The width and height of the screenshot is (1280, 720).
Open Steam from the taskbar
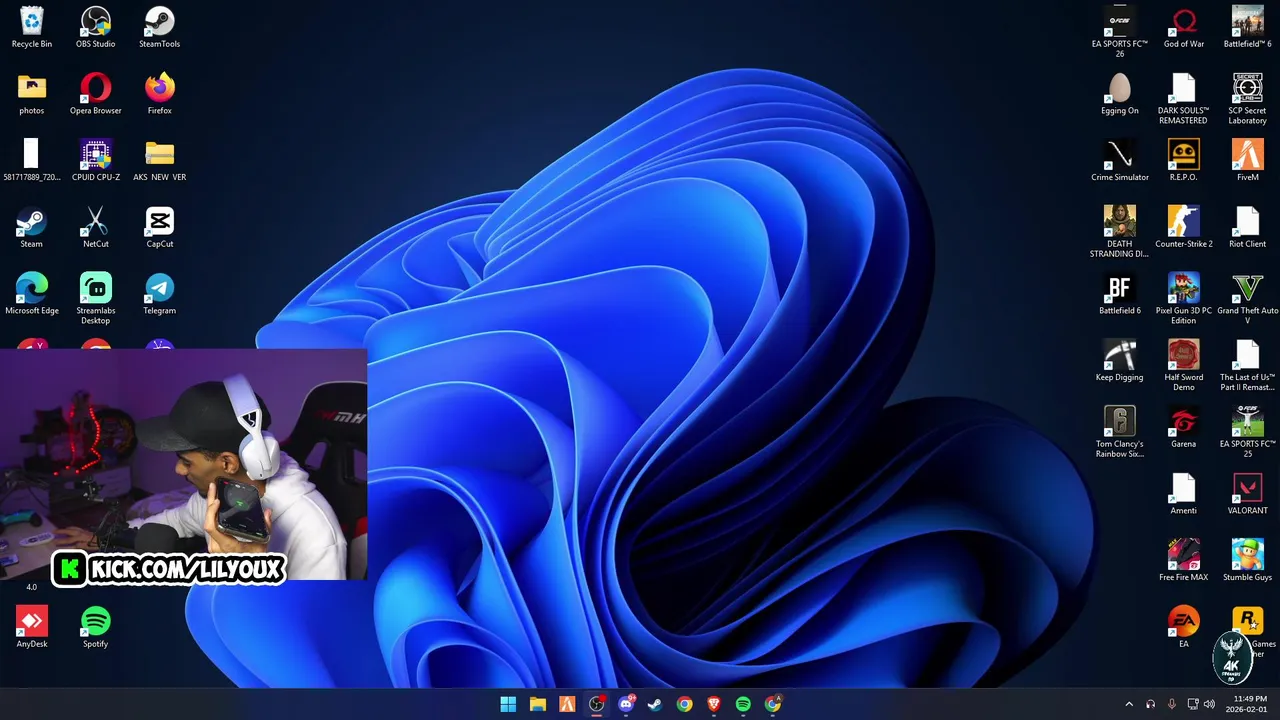point(655,704)
